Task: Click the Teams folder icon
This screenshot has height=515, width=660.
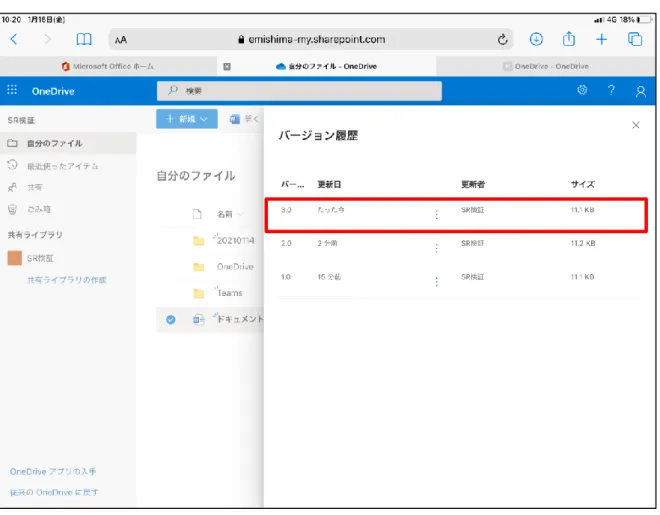Action: [x=199, y=293]
